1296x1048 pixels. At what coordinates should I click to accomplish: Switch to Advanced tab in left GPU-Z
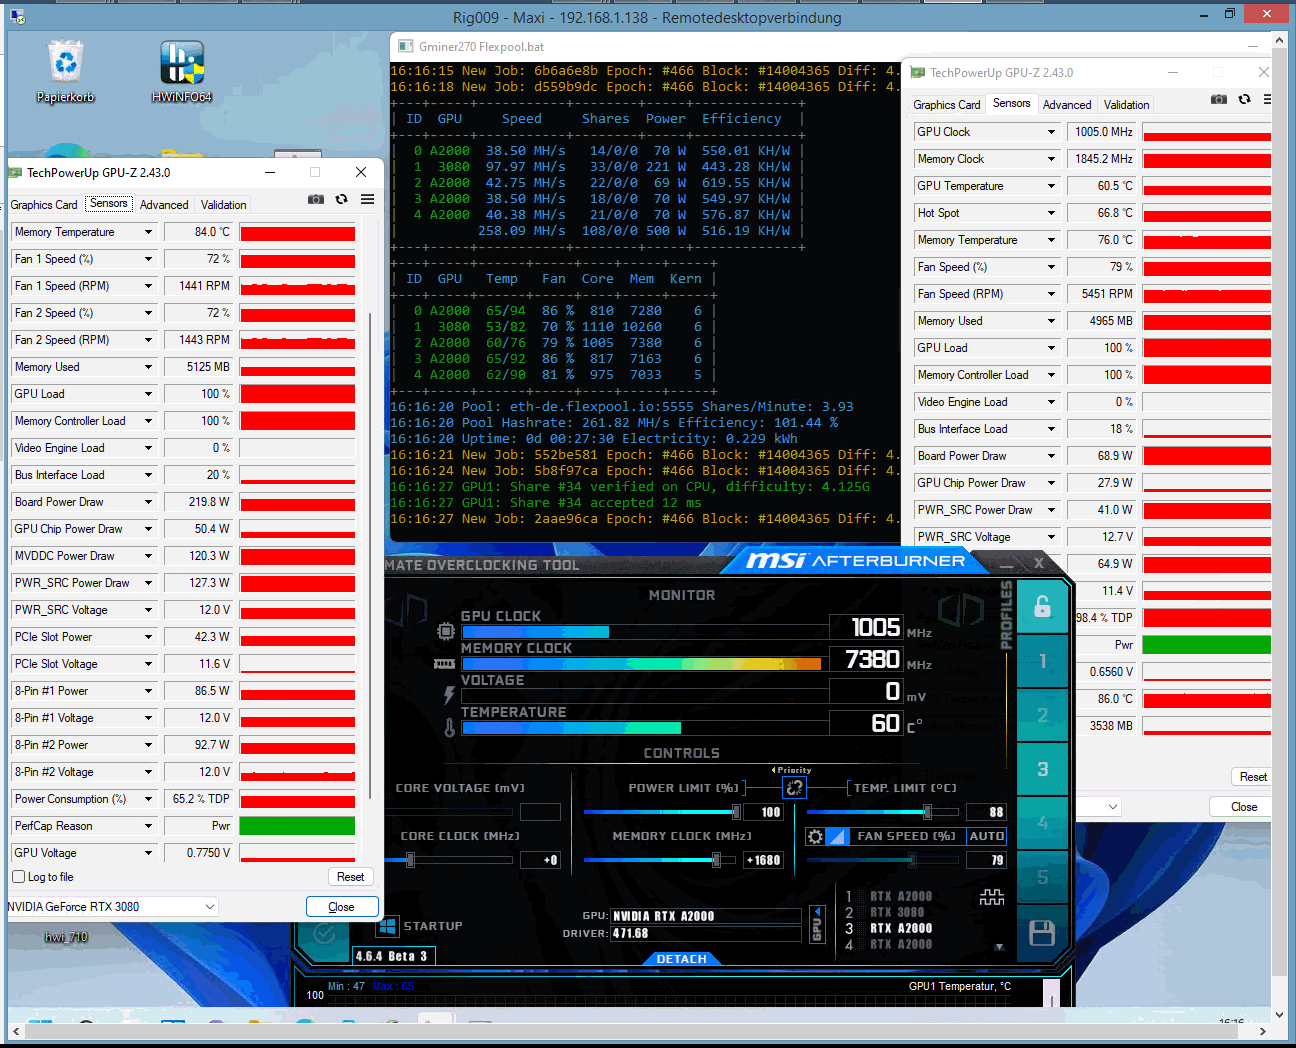[164, 205]
